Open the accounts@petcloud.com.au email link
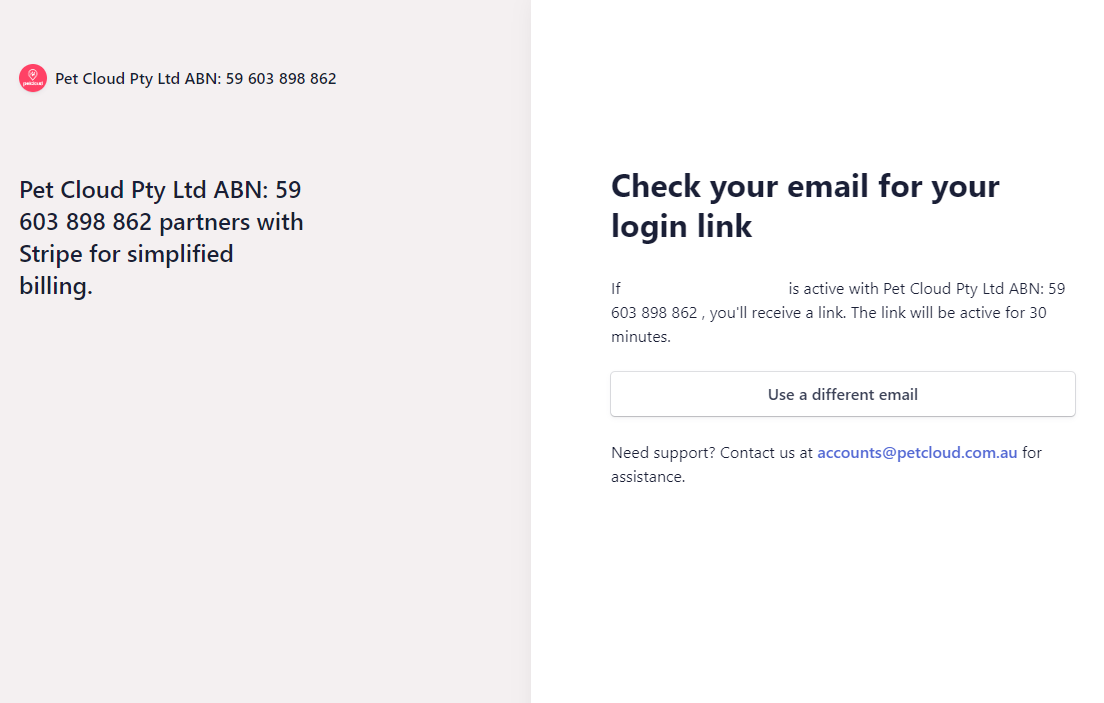Viewport: 1104px width, 703px height. pos(917,452)
